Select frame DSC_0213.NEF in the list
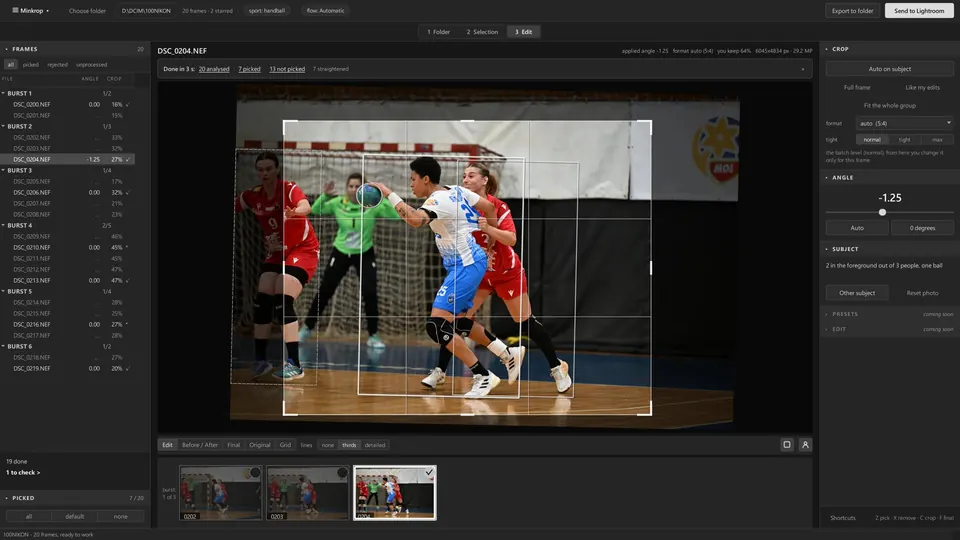The image size is (960, 540). (x=67, y=280)
